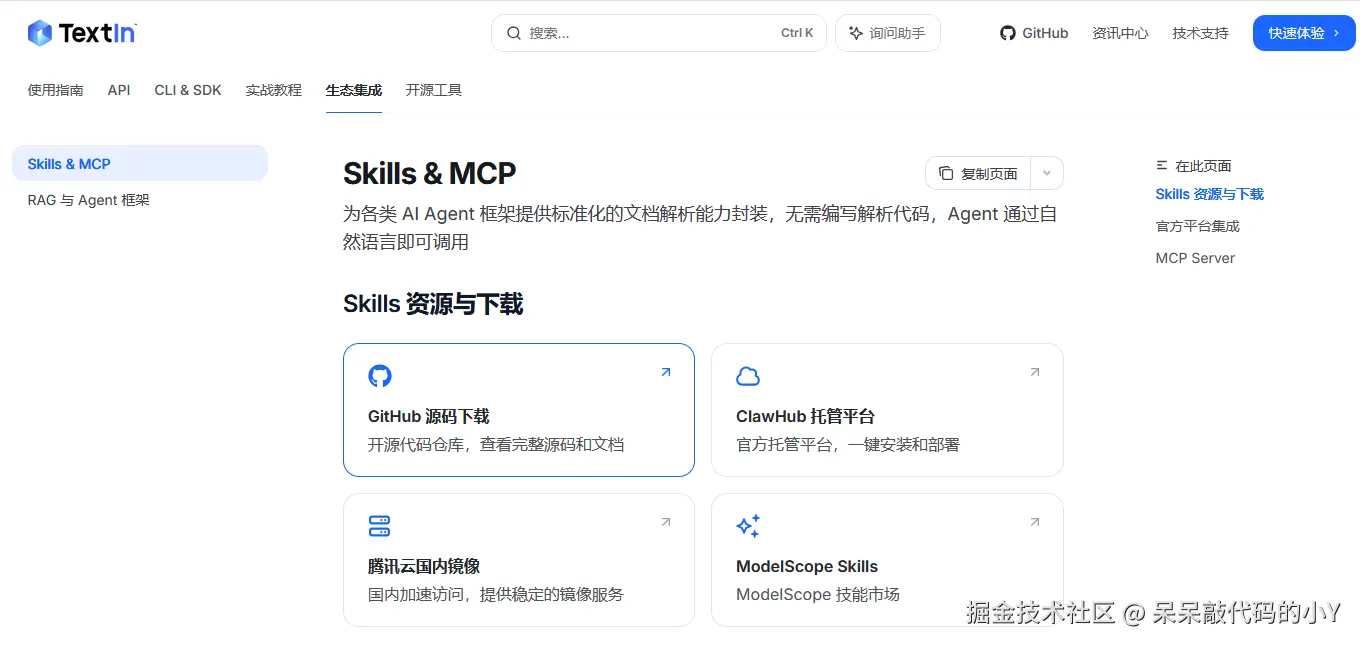Open the CLI & SDK tab

(x=188, y=90)
